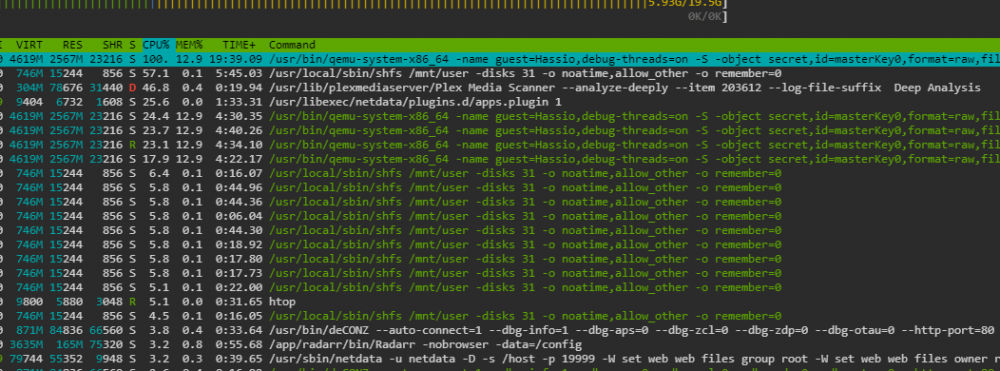1000x371 pixels.
Task: Sort processes by the VIRT column header
Action: [29, 45]
